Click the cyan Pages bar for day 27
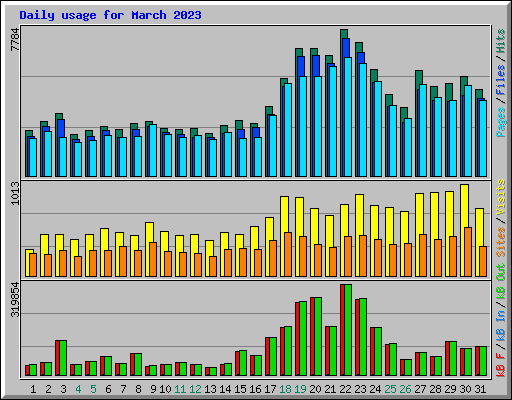This screenshot has height=400, width=512. [x=423, y=130]
